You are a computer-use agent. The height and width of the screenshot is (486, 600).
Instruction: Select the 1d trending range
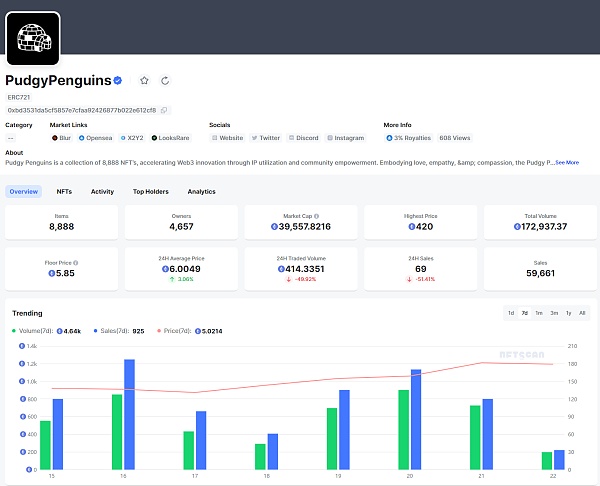point(511,313)
